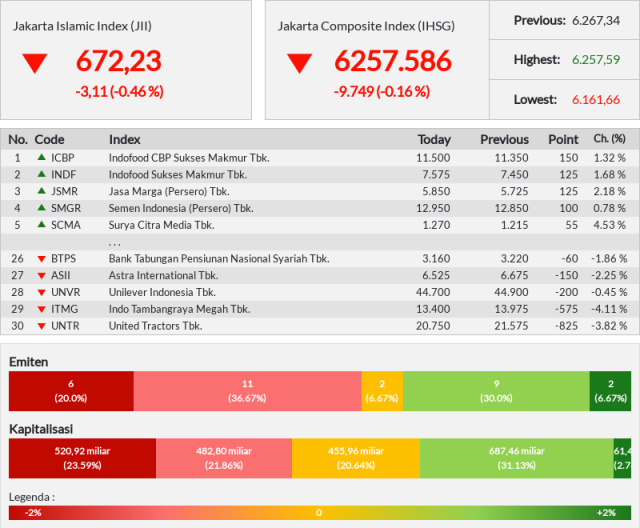Viewport: 640px width, 528px height.
Task: Click the Jakarta Composite Index (IHSG) title
Action: click(367, 26)
